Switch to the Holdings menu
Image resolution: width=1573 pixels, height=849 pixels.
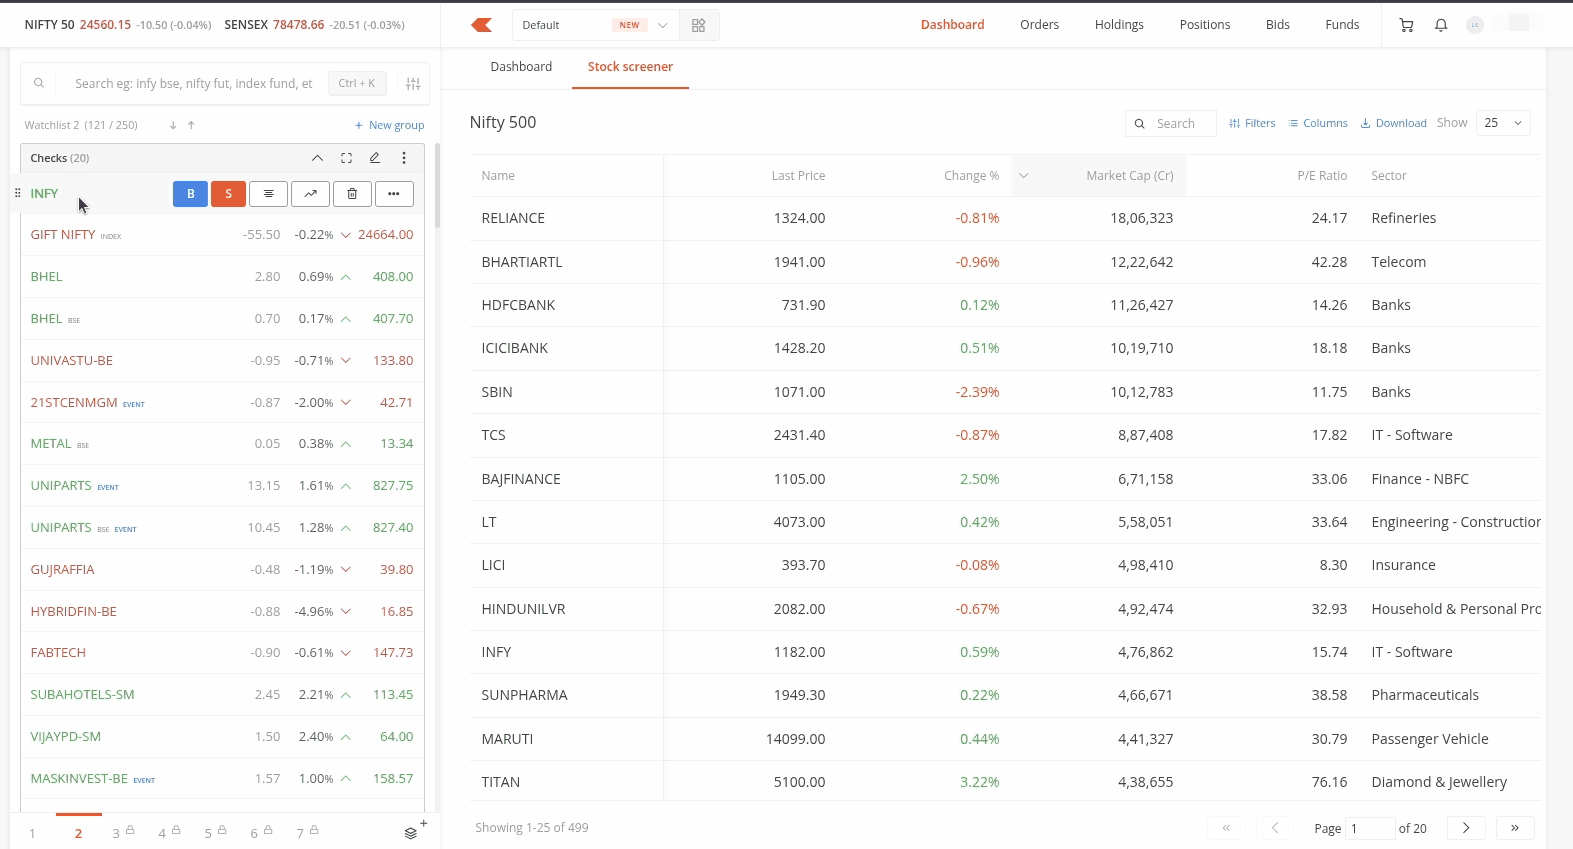click(1119, 25)
